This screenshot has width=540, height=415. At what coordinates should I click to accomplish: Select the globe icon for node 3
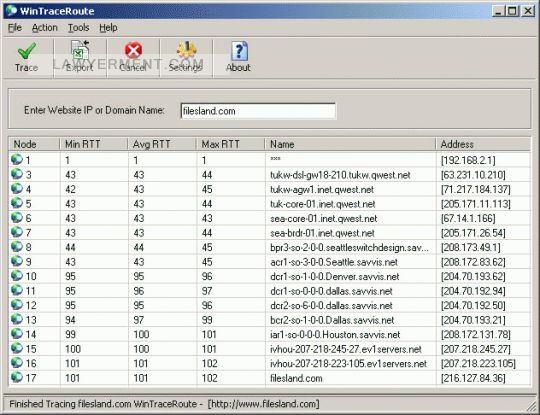tap(17, 174)
